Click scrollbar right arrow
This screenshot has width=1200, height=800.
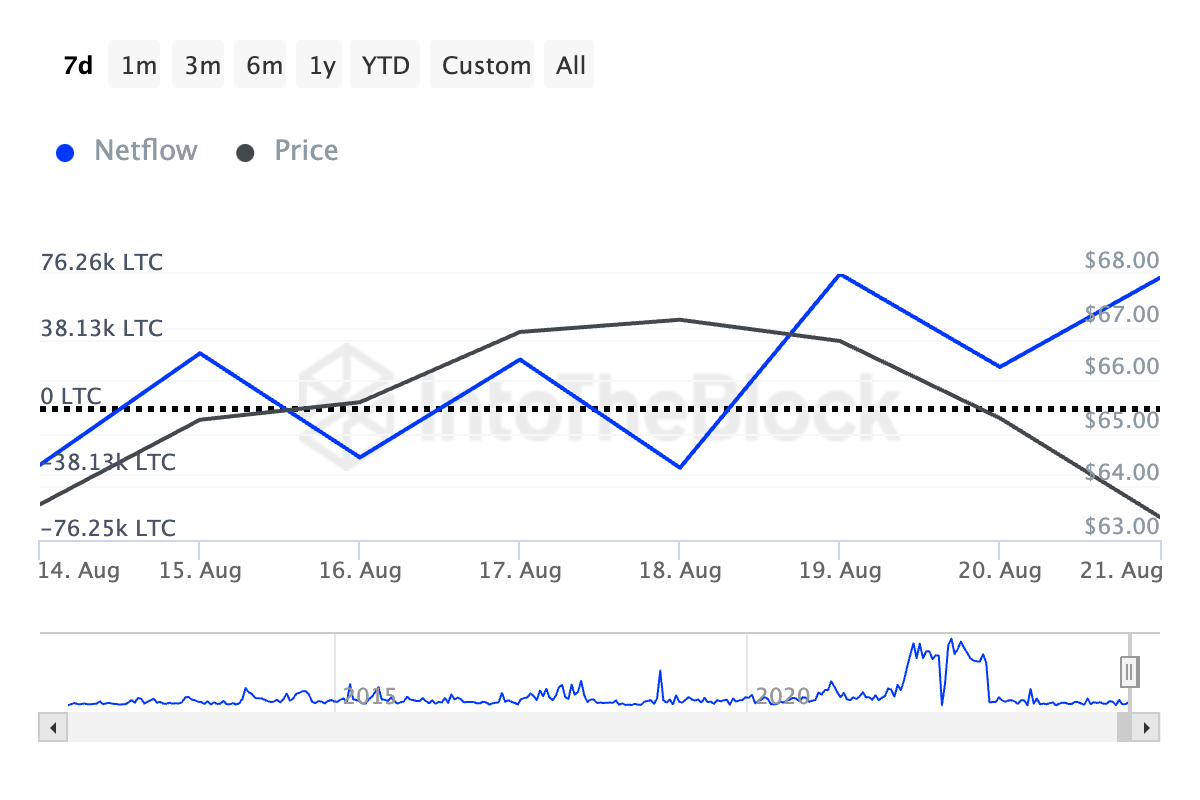[x=1148, y=726]
